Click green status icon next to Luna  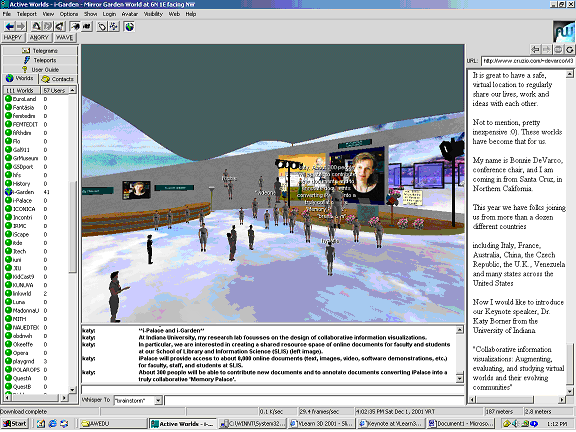(x=8, y=302)
